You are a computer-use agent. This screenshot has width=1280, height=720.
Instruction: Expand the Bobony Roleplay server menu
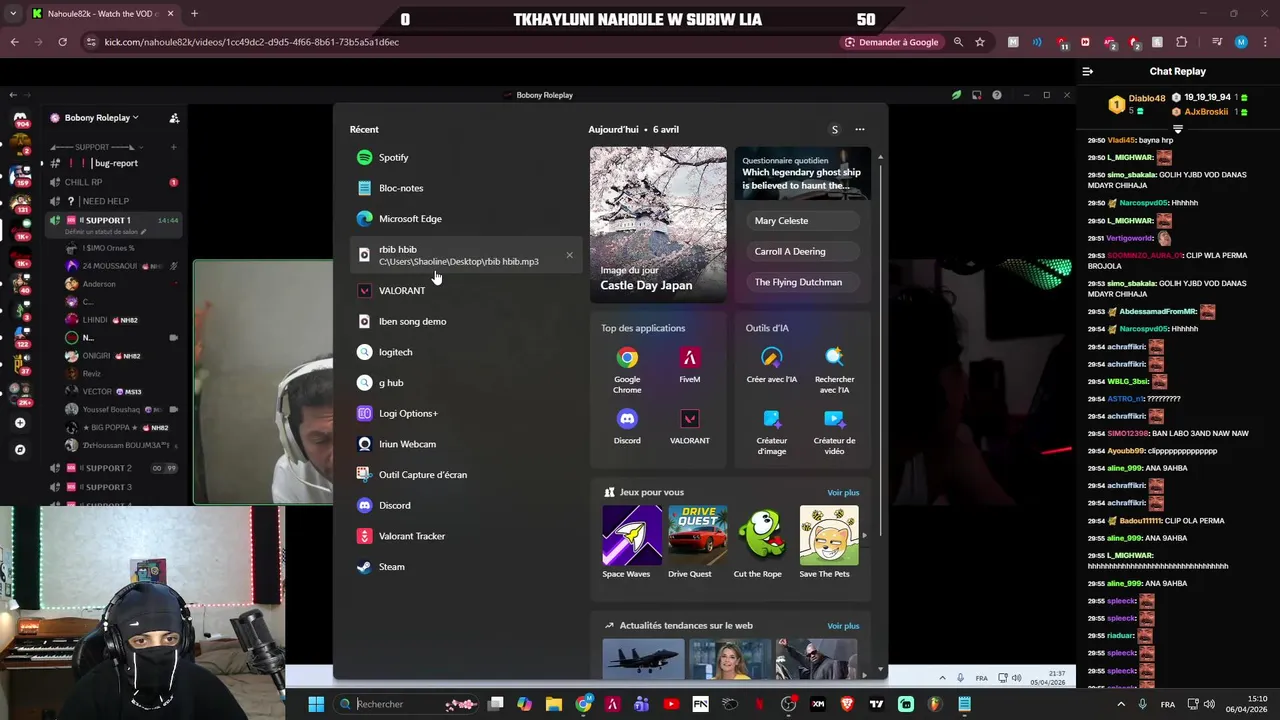pyautogui.click(x=102, y=118)
